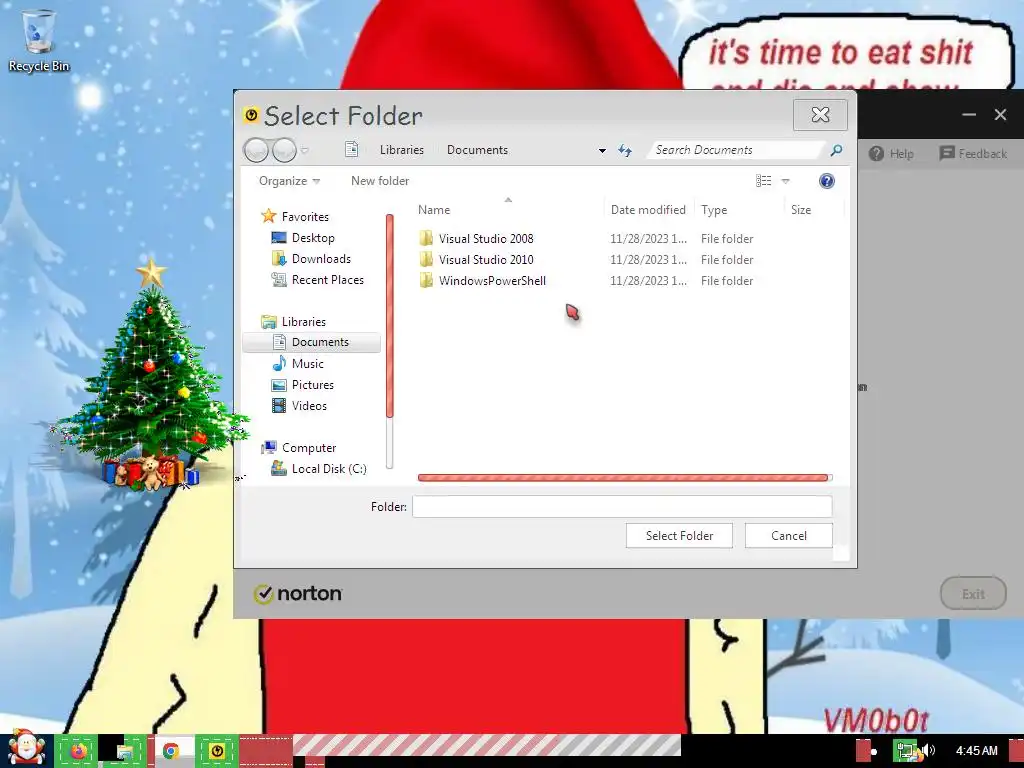Select Local Disk (C:) in navigation pane
The image size is (1024, 768).
(319, 468)
